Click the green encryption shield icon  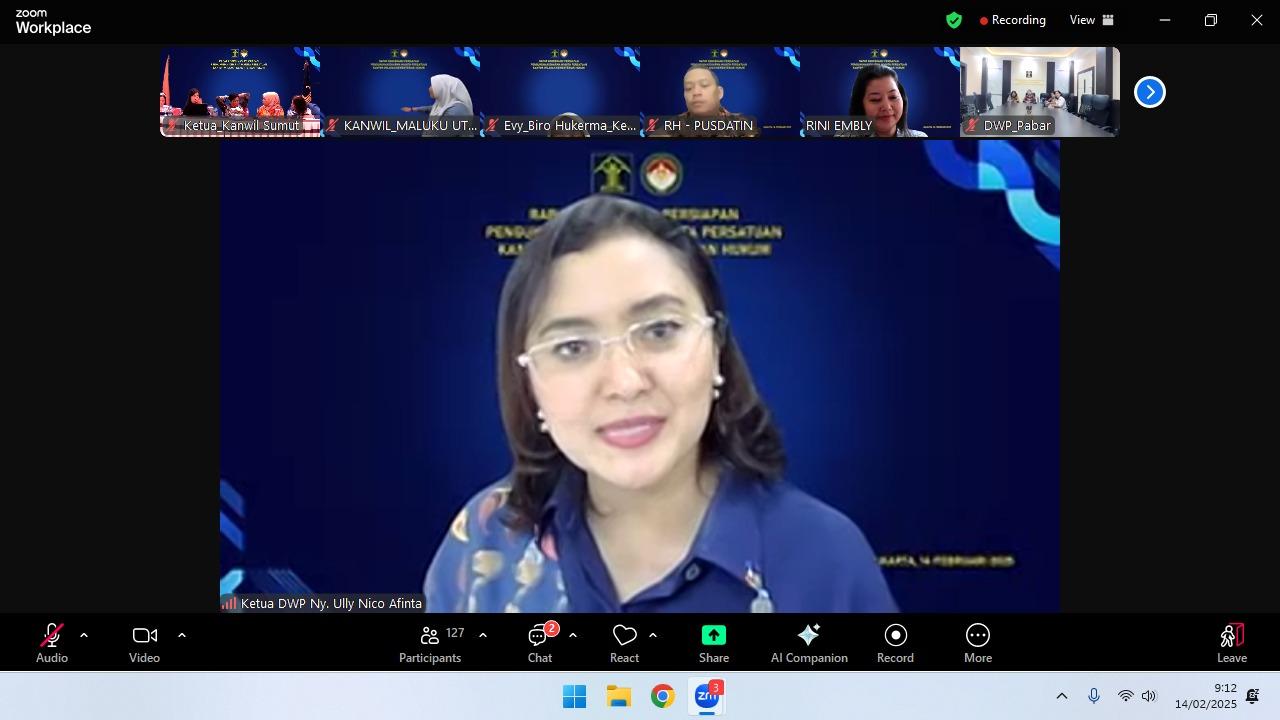click(x=954, y=20)
